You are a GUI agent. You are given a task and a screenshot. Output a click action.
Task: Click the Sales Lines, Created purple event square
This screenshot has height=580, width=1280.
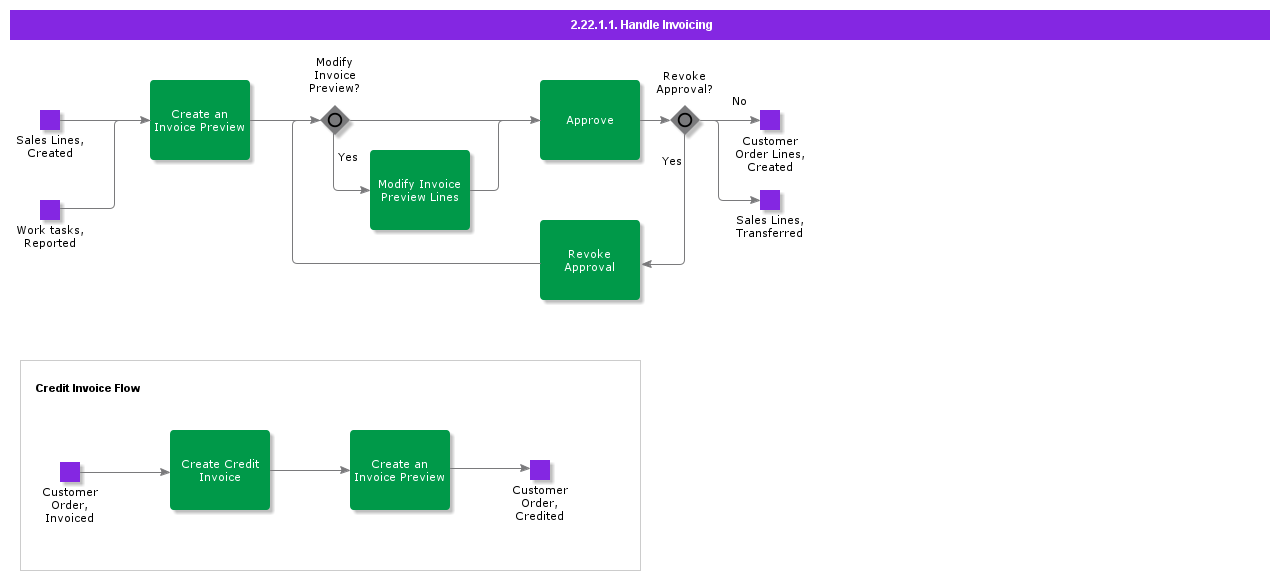click(50, 120)
